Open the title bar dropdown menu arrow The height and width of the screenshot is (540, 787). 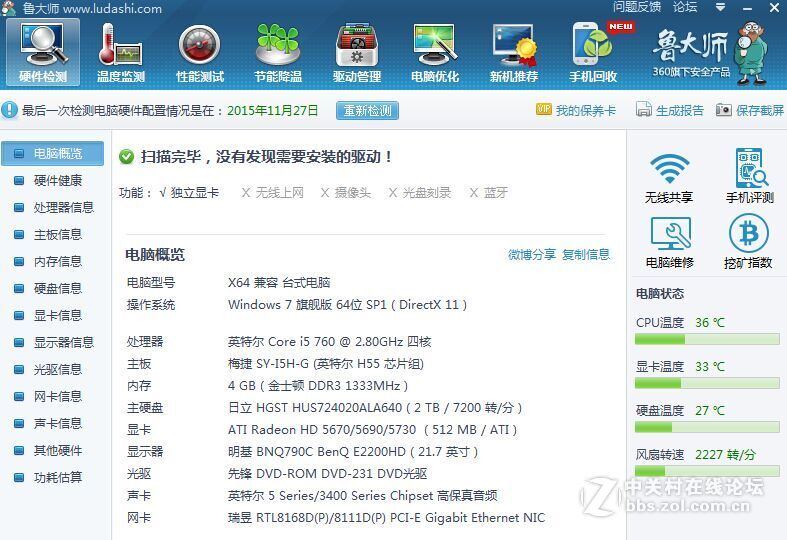720,8
